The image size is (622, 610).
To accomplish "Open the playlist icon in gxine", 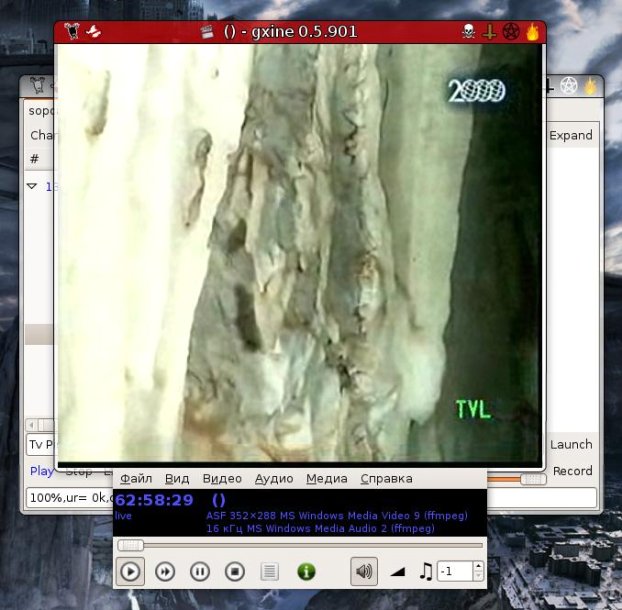I will (x=269, y=572).
